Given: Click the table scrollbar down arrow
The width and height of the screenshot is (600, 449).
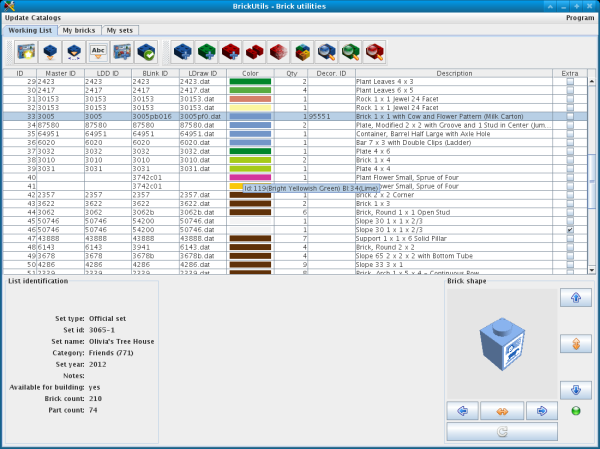Looking at the screenshot, I should pos(592,270).
